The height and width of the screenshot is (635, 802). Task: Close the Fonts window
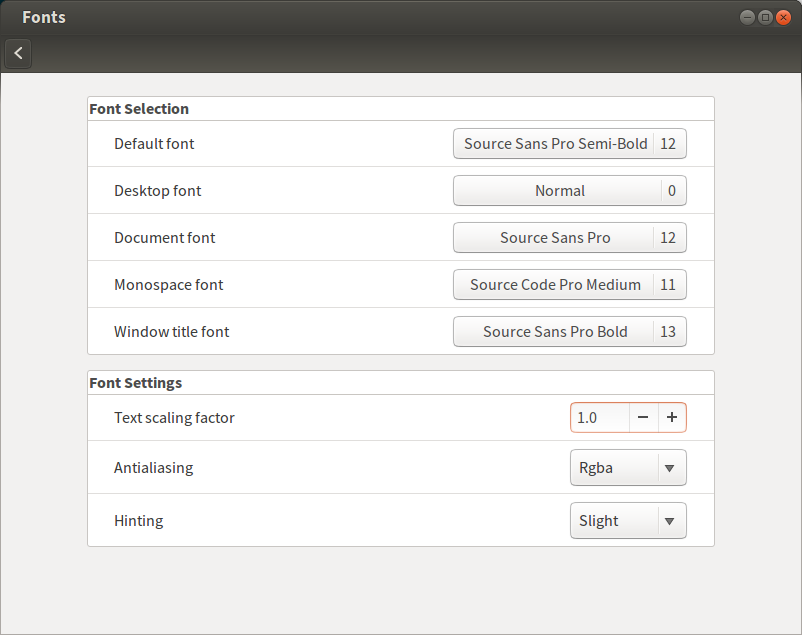point(783,17)
